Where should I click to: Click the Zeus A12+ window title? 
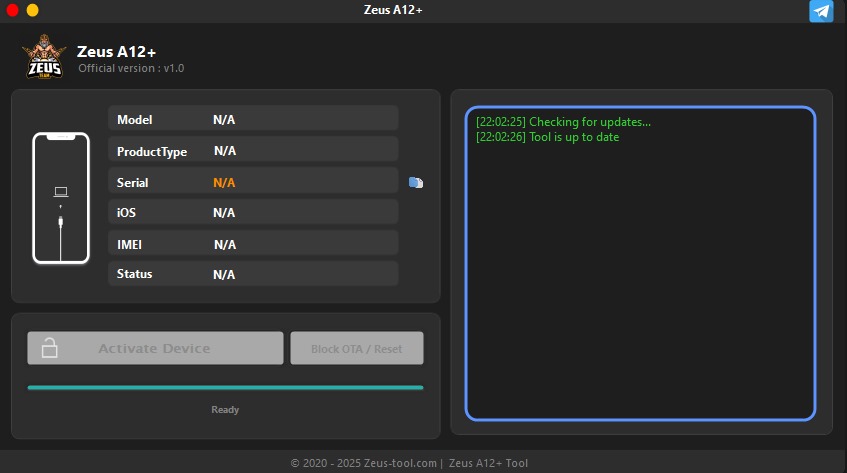(x=393, y=10)
